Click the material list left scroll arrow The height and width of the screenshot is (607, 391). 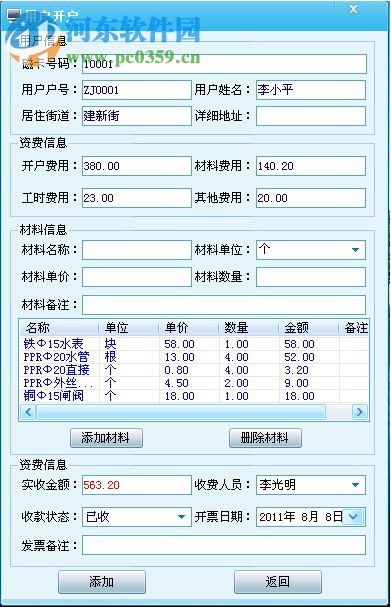tap(28, 412)
